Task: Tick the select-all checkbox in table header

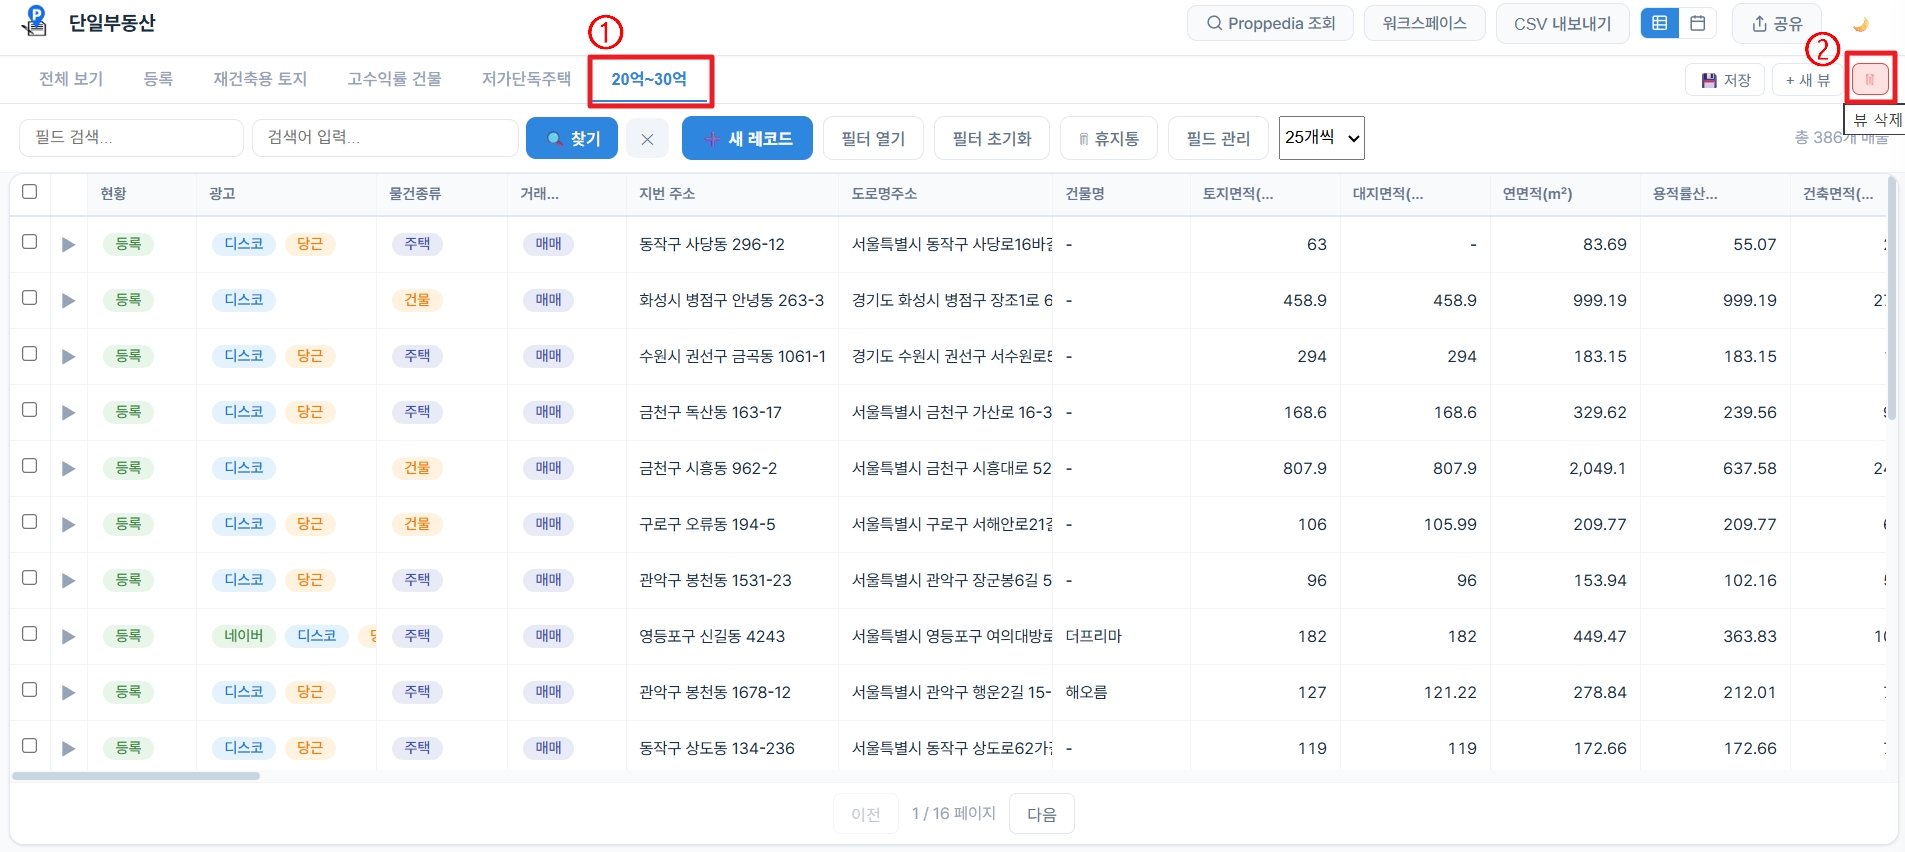Action: tap(30, 192)
